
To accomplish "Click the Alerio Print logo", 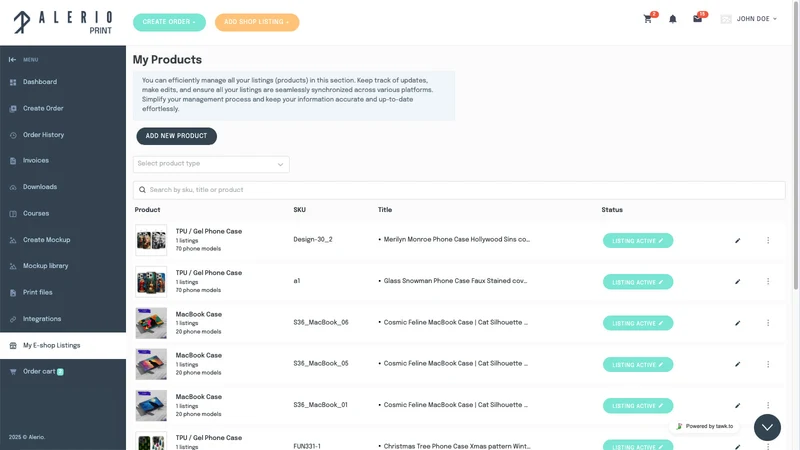I will [x=62, y=22].
